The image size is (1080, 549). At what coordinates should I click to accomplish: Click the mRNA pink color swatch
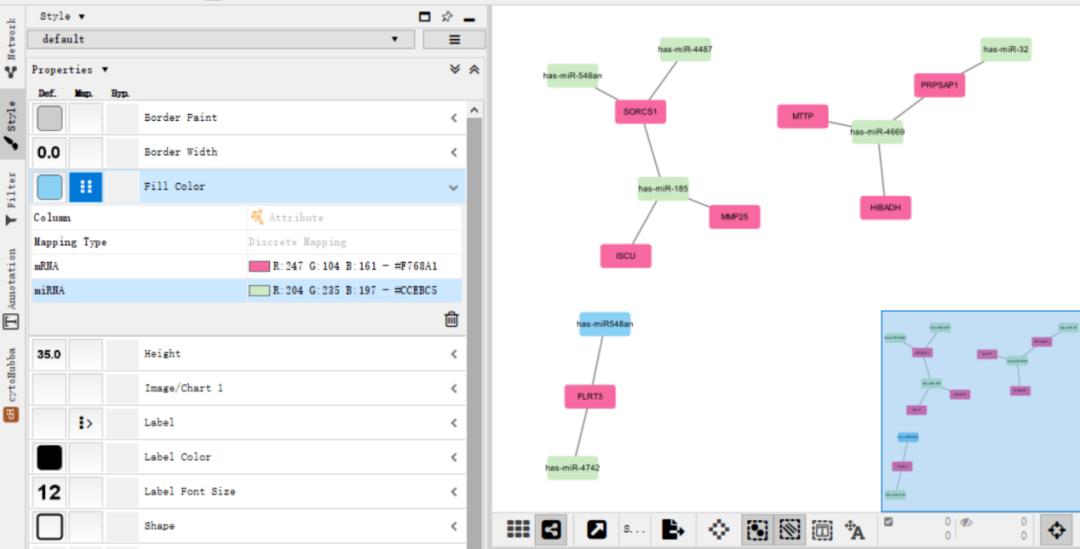(x=259, y=267)
